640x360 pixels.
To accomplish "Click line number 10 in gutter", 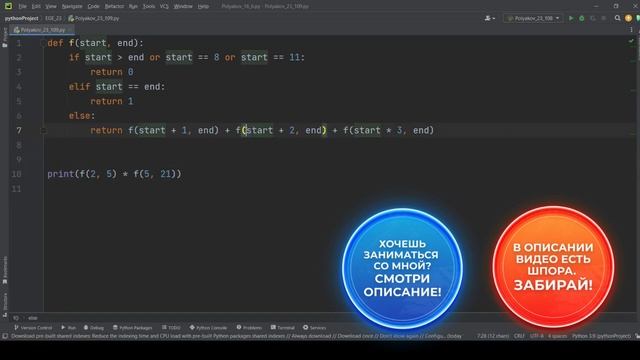I will [x=16, y=174].
